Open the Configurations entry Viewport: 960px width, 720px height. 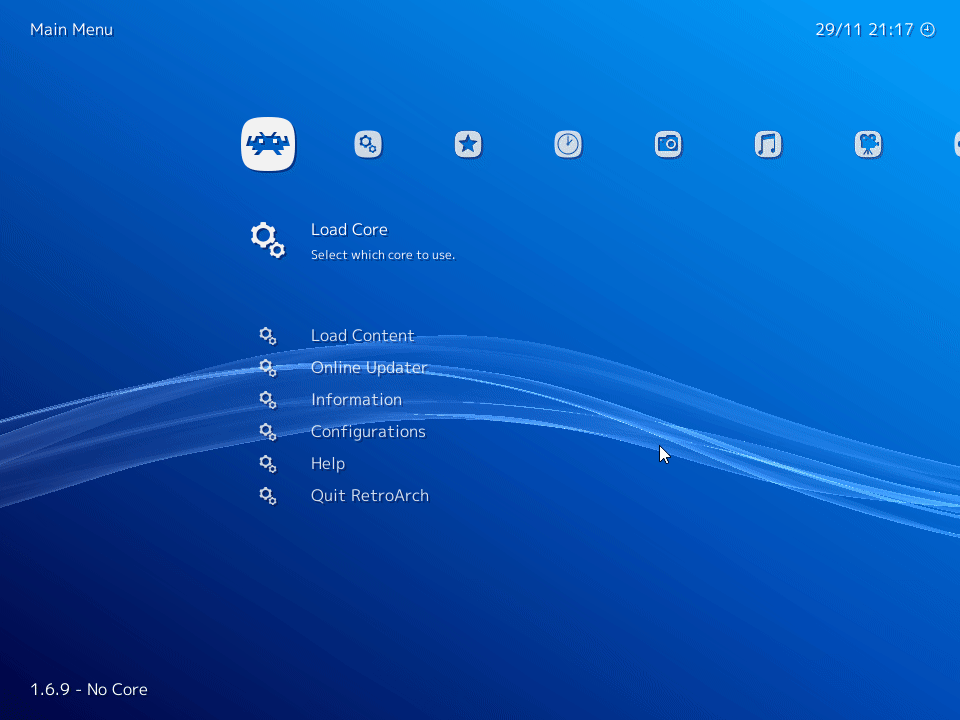click(x=368, y=432)
